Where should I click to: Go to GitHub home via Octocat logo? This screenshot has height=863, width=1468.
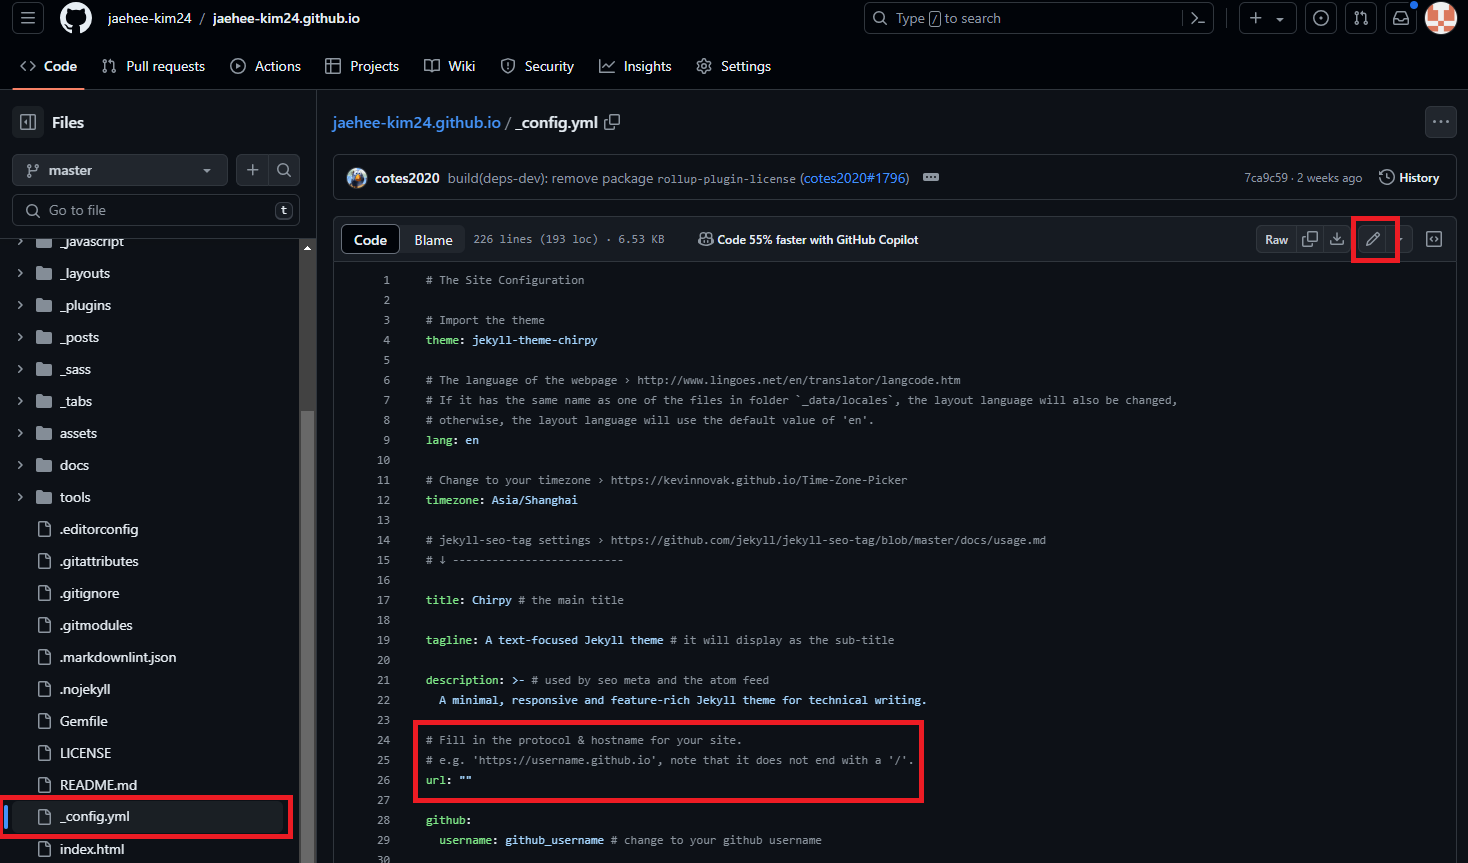(76, 18)
